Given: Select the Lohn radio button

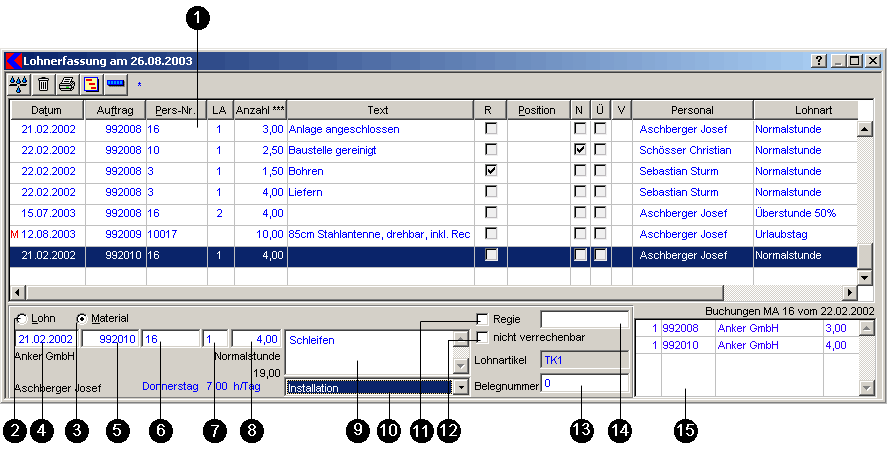Looking at the screenshot, I should (22, 319).
